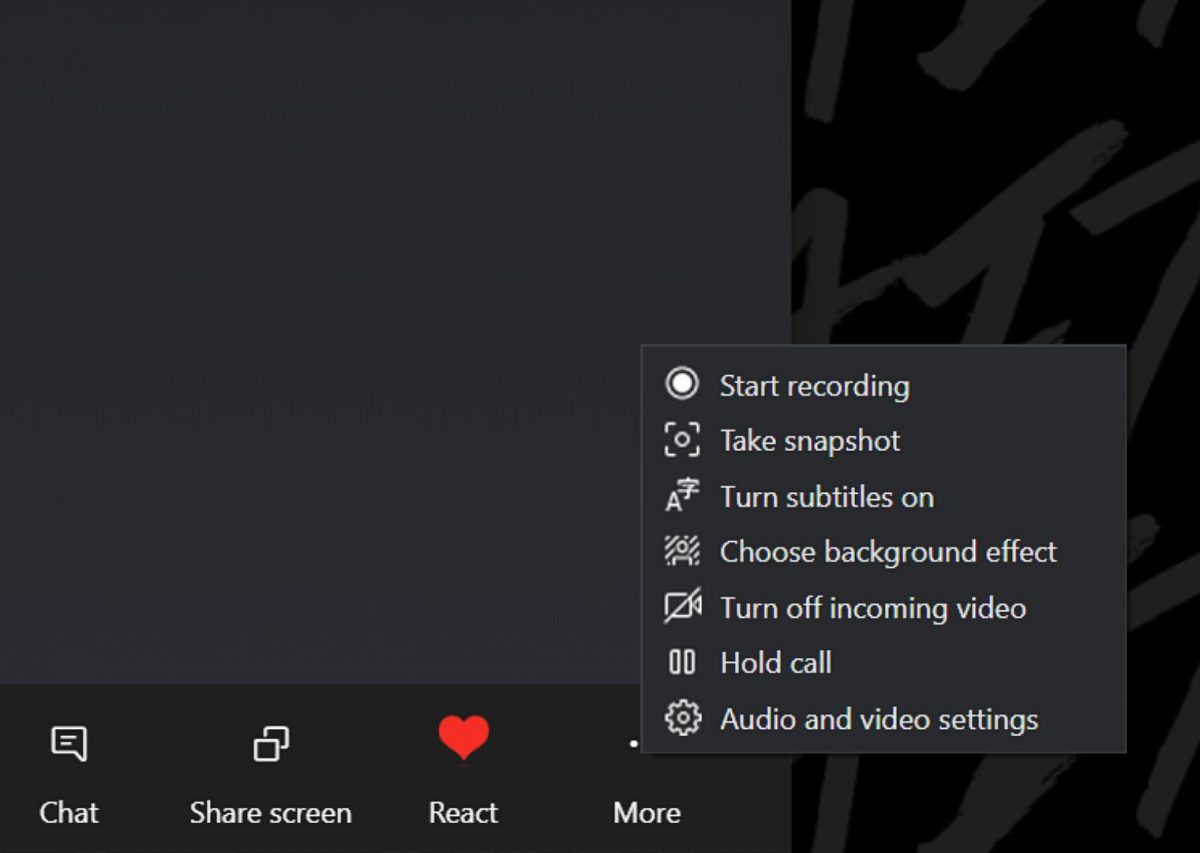Click the subtitles translation icon
This screenshot has height=853, width=1200.
[x=682, y=496]
